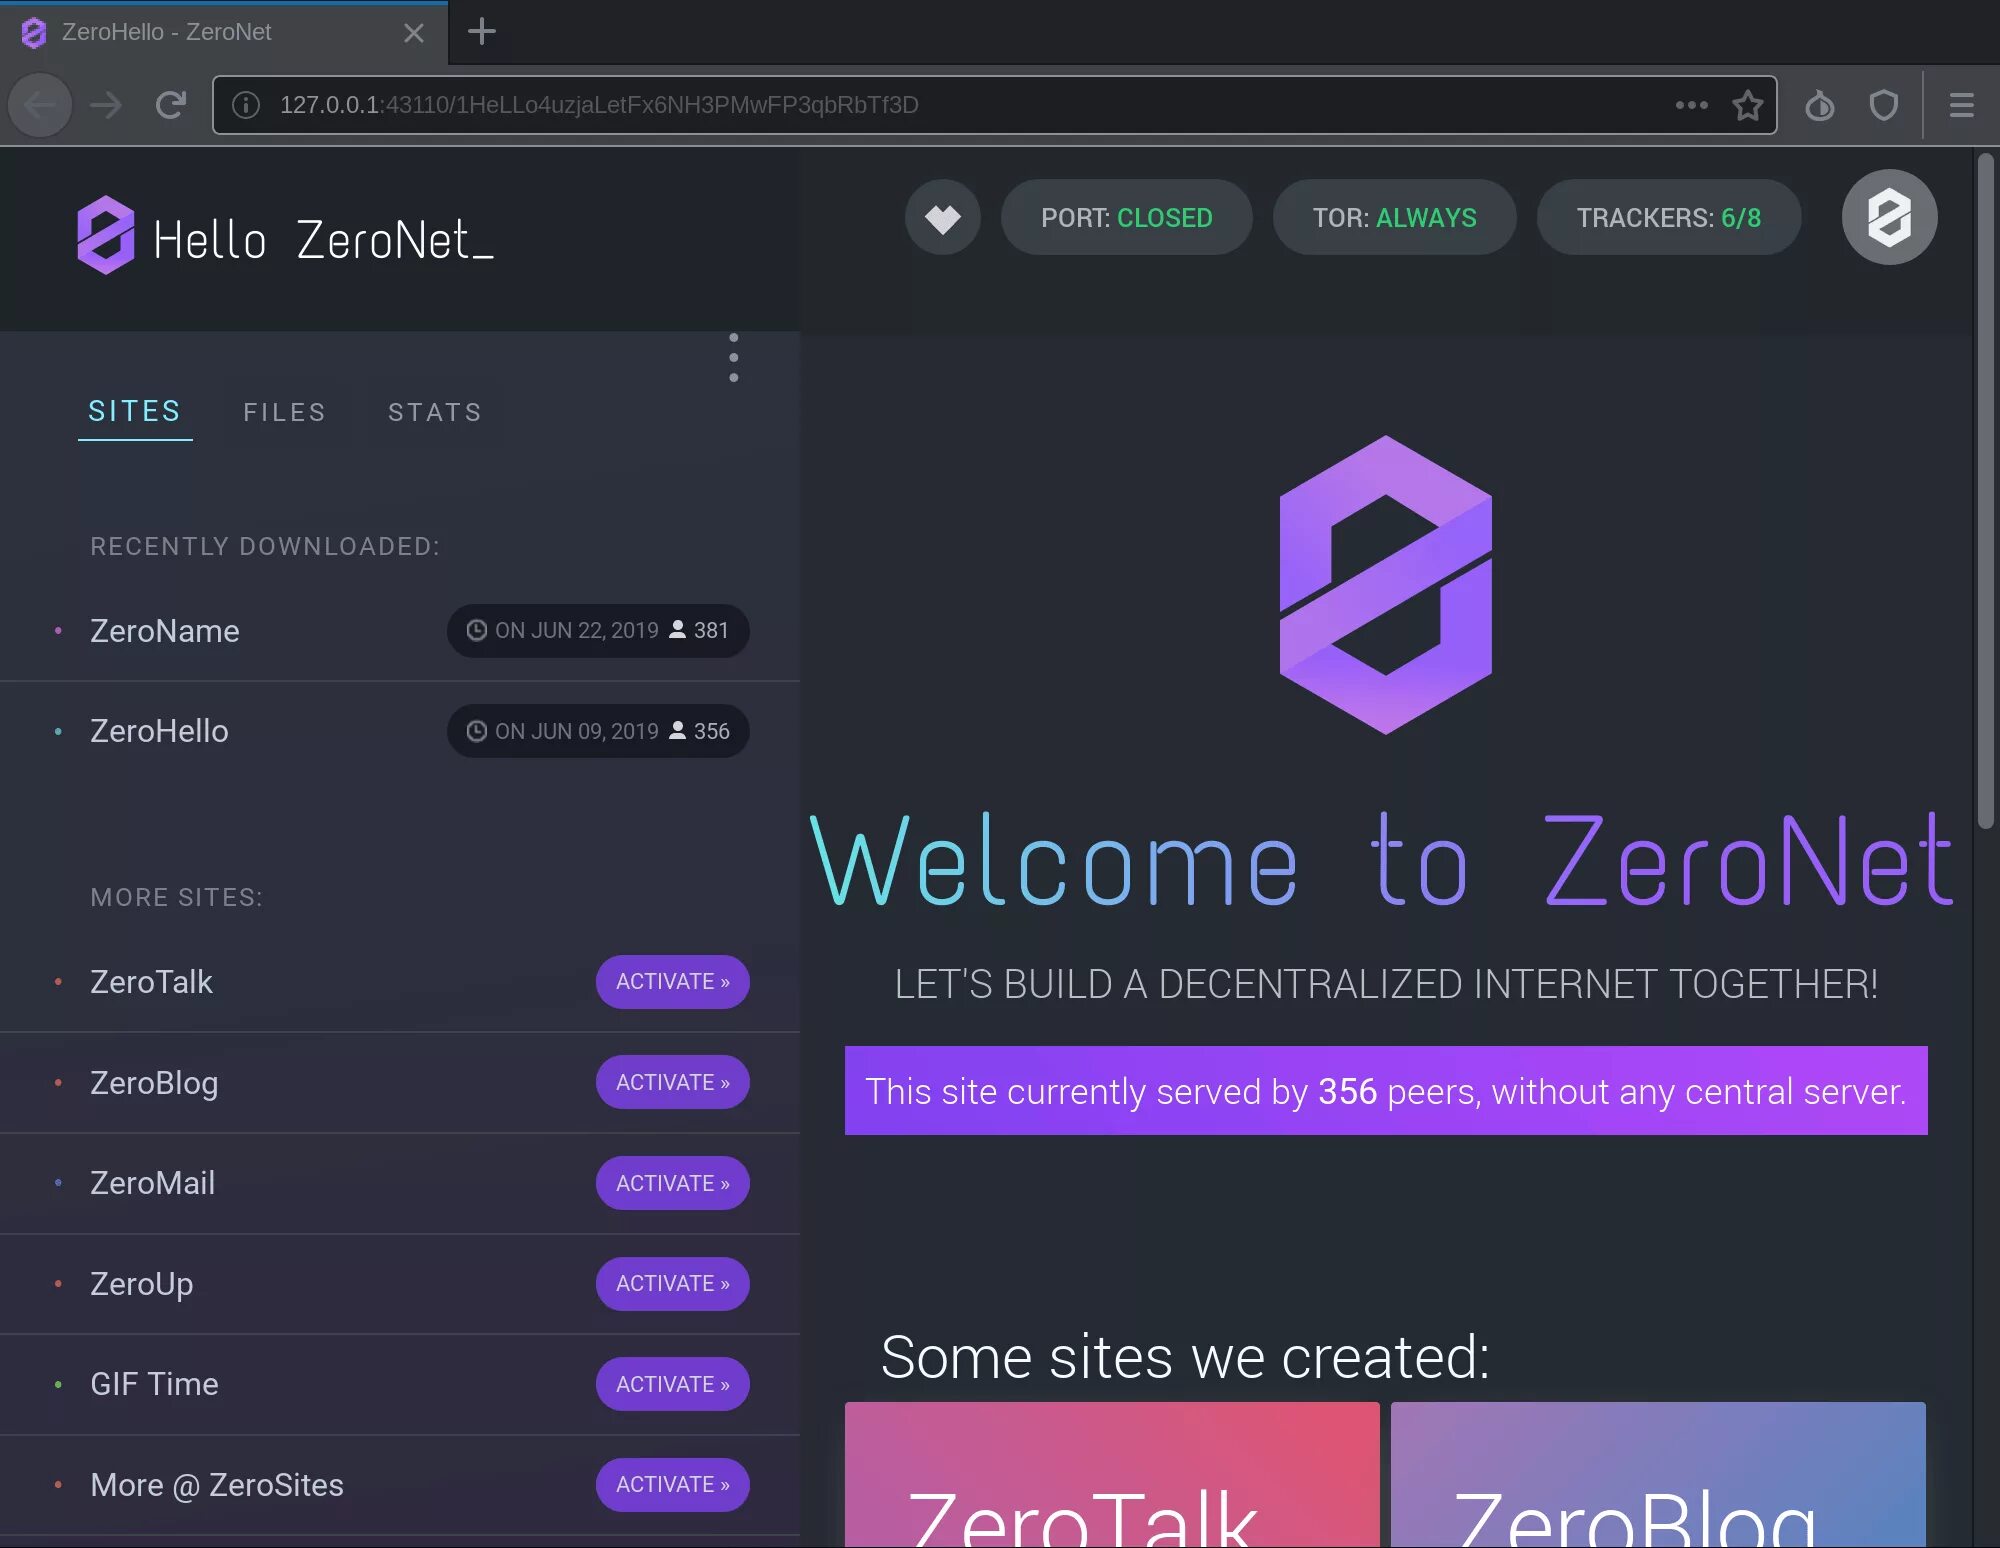Open the page actions ellipsis in address bar

pos(1691,105)
